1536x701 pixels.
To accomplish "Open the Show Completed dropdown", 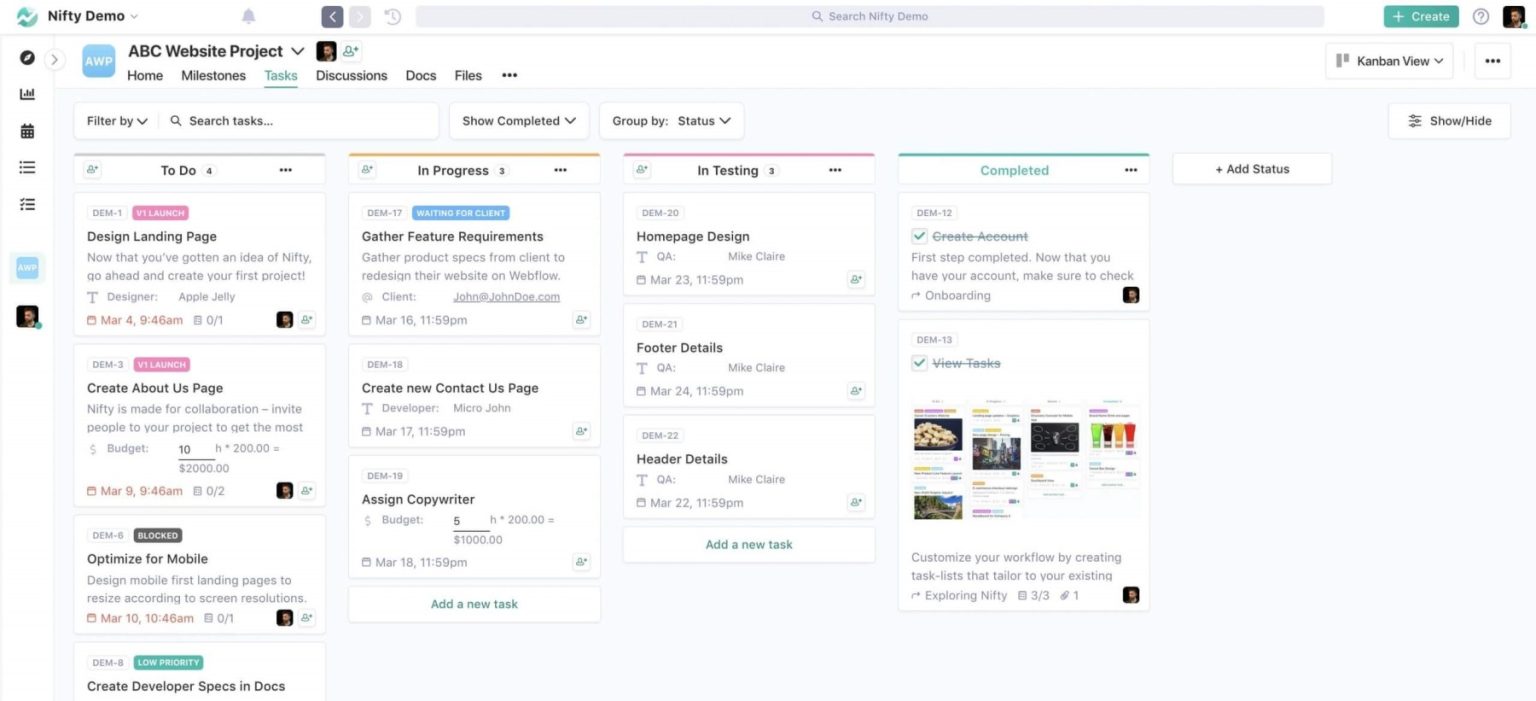I will coord(518,120).
